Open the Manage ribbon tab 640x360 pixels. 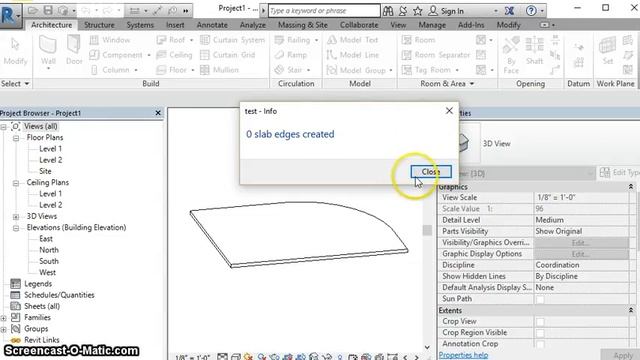coord(432,25)
